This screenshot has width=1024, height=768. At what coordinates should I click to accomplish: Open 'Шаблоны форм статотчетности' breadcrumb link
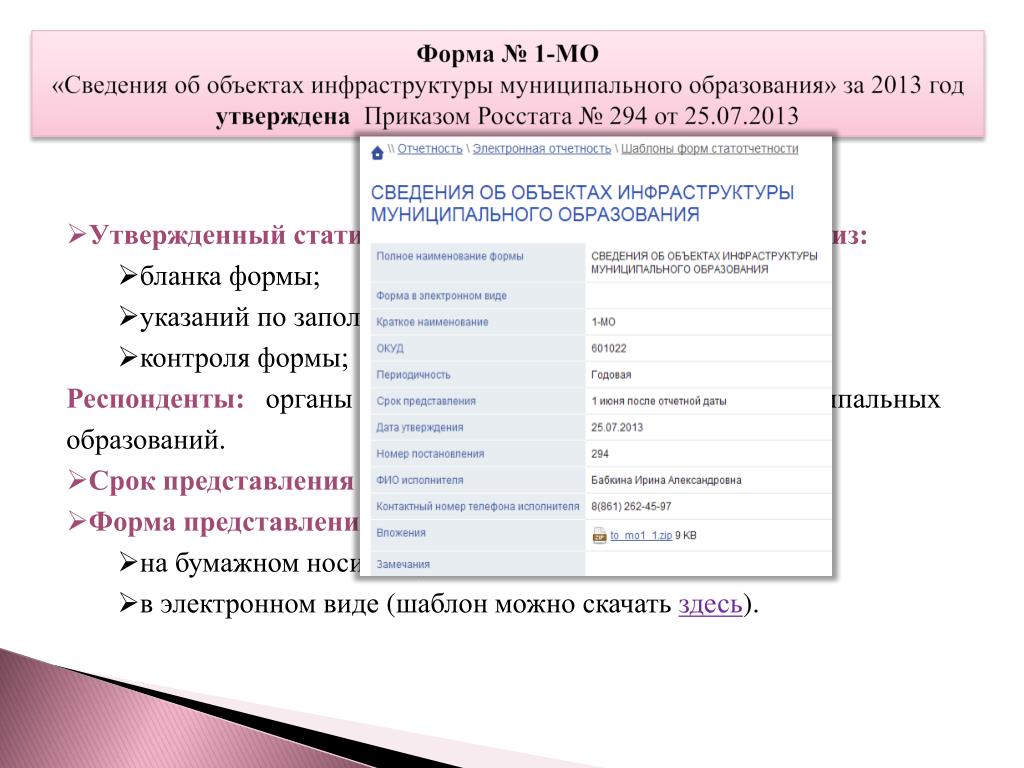point(709,149)
